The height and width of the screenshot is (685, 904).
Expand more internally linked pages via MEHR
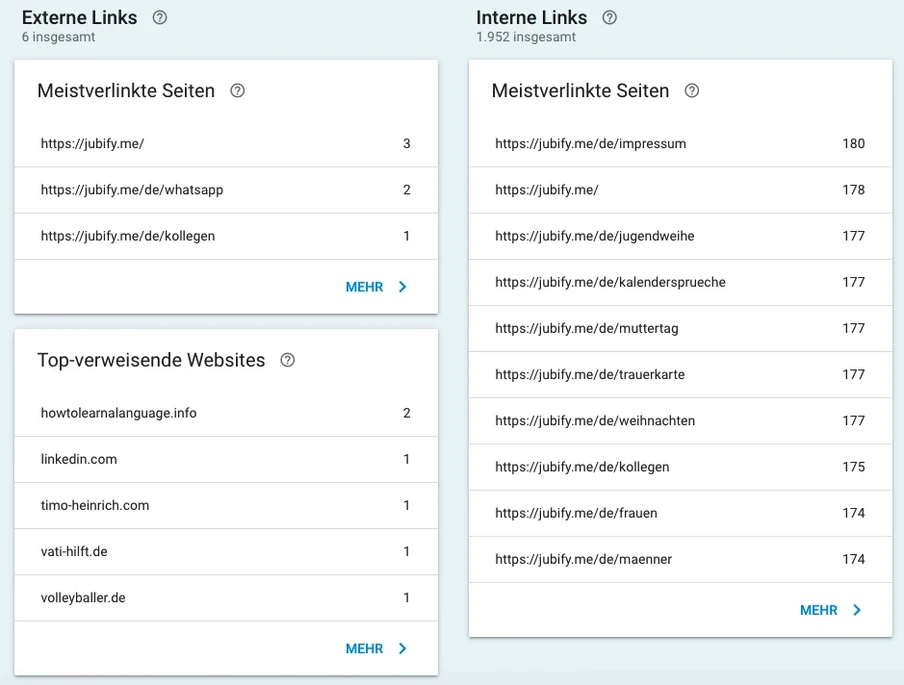819,609
